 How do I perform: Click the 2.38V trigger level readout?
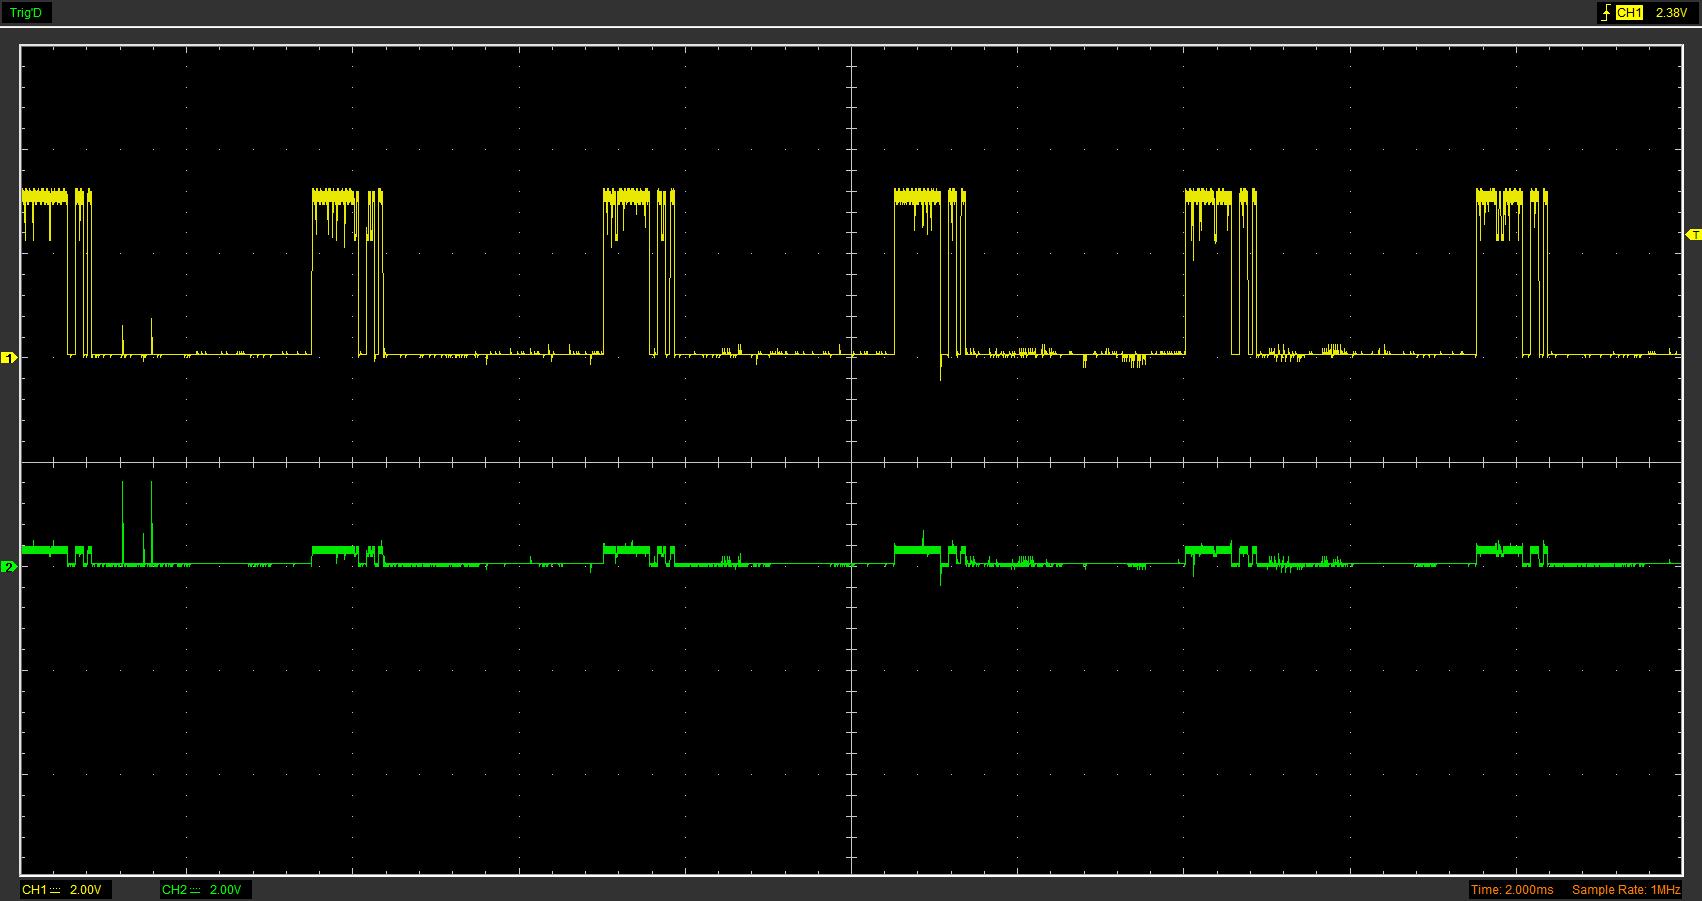click(1671, 13)
